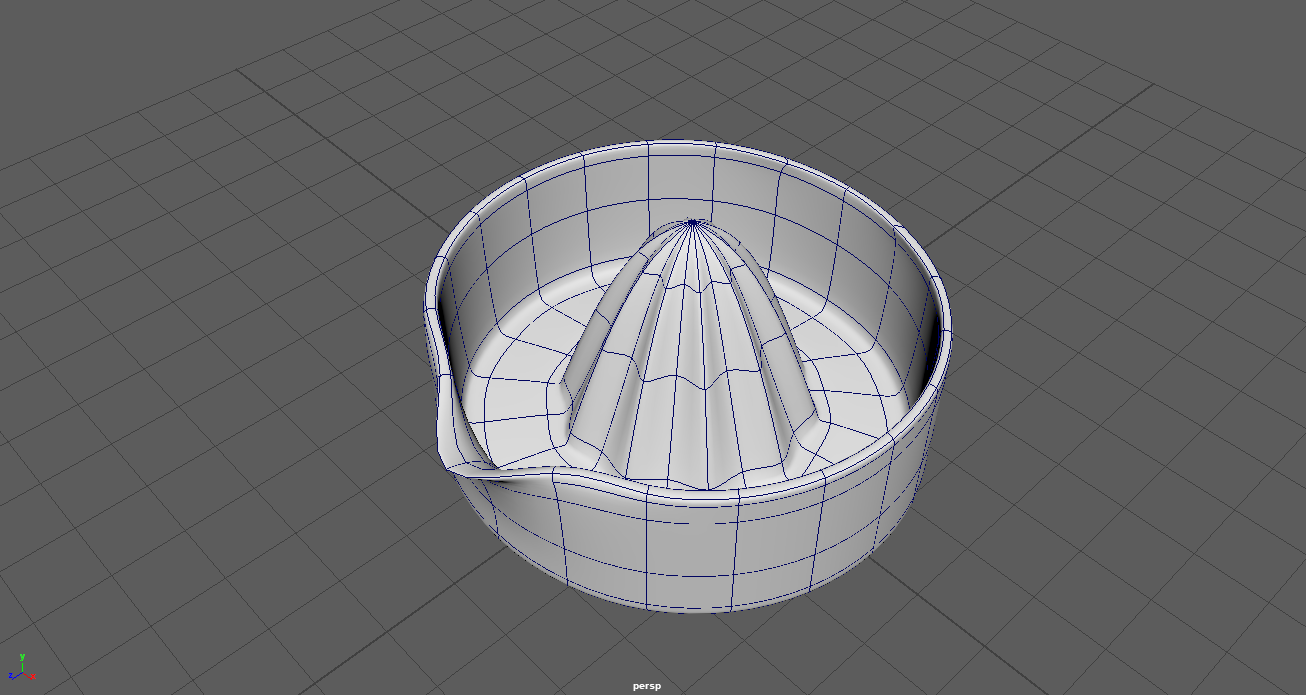
Task: Select the top vertex of the juicer cone
Action: coord(693,222)
